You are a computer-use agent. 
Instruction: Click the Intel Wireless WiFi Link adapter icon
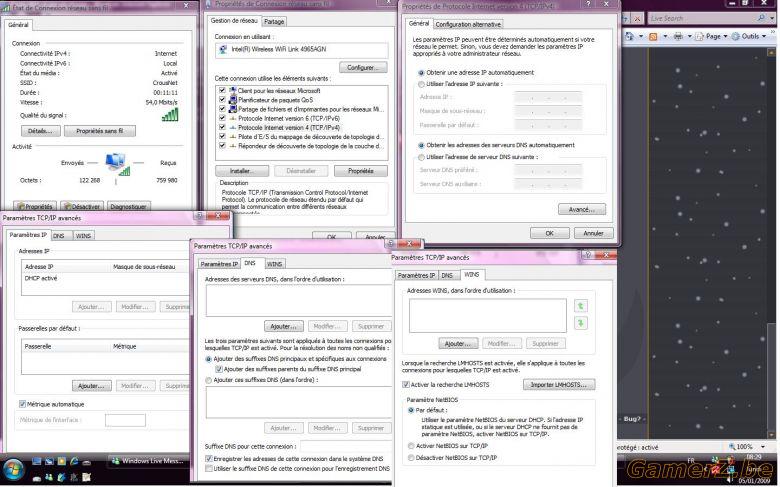coord(223,49)
